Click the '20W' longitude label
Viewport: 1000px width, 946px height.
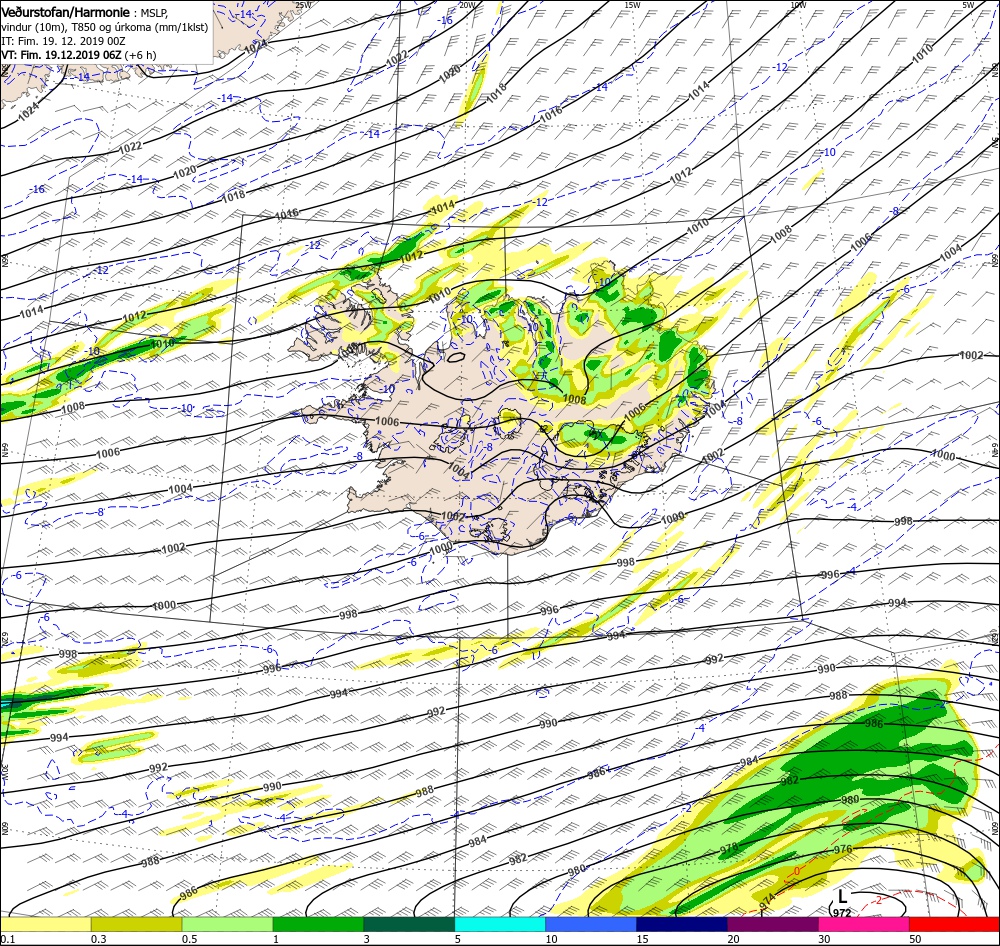[x=468, y=4]
